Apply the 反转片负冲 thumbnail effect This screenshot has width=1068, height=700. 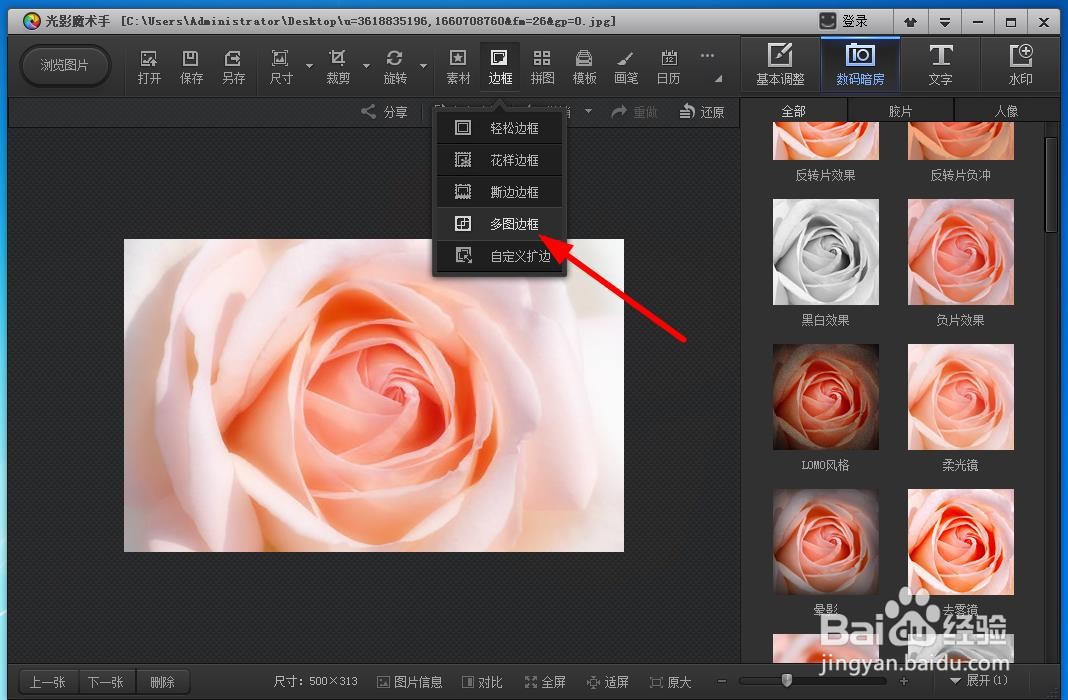(x=960, y=141)
